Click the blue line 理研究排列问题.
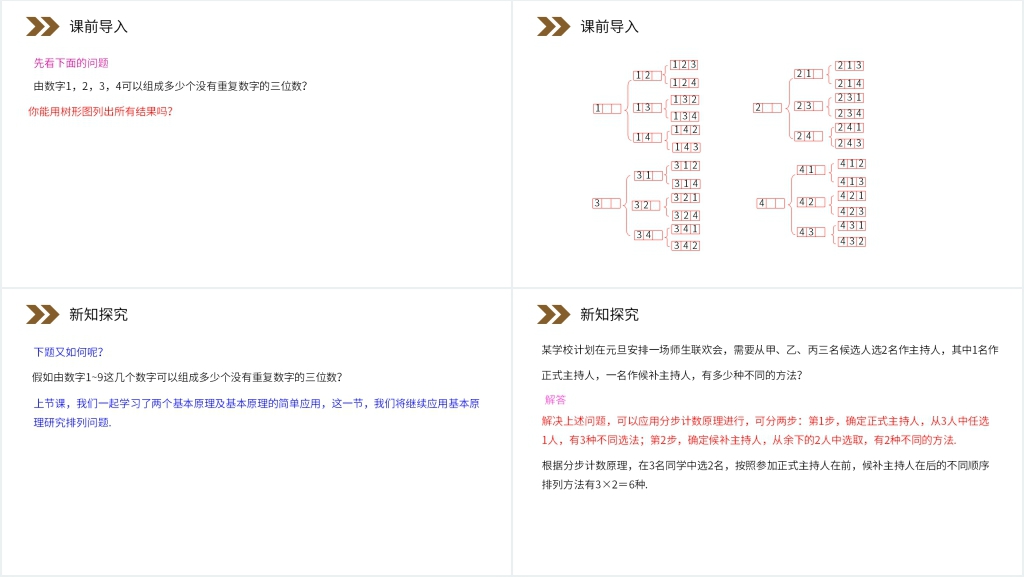This screenshot has width=1024, height=577. coord(72,423)
